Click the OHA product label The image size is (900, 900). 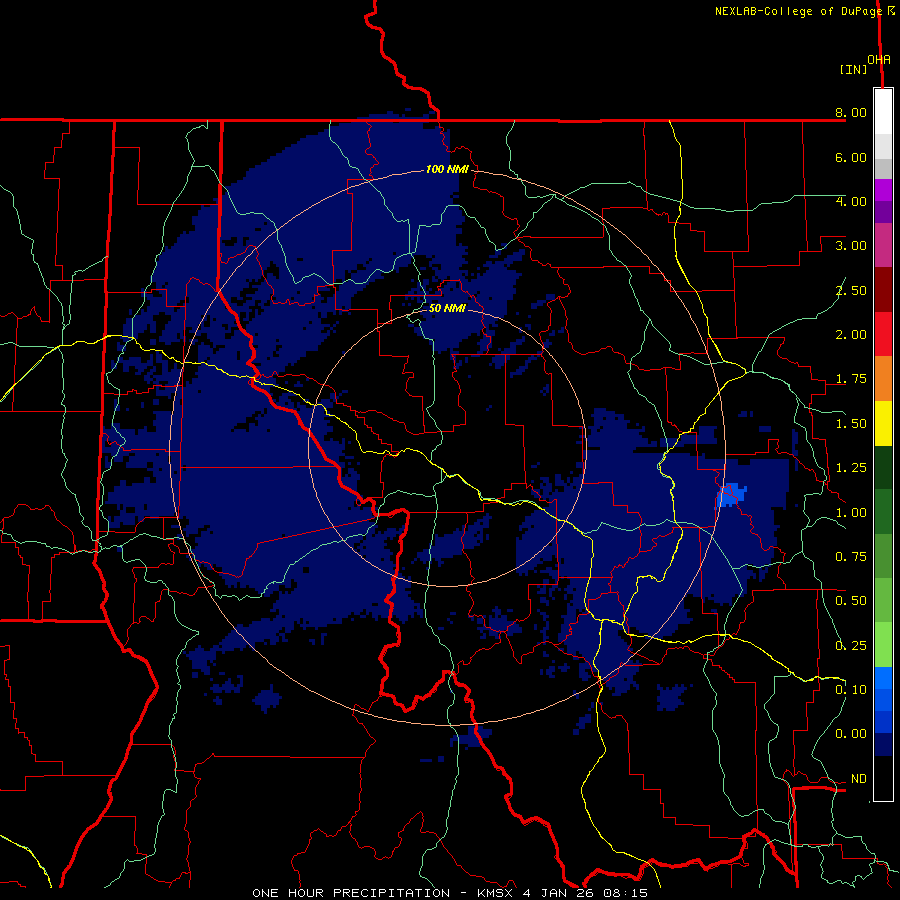coord(879,59)
